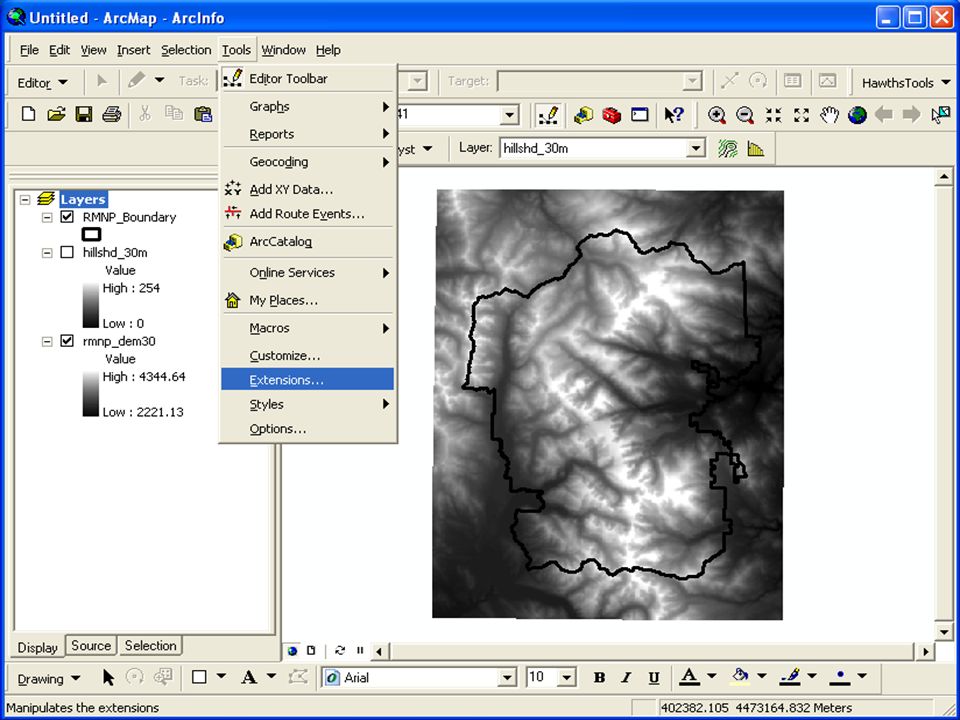The width and height of the screenshot is (960, 720).
Task: Click the horizontal scrollbar left arrow
Action: [379, 651]
